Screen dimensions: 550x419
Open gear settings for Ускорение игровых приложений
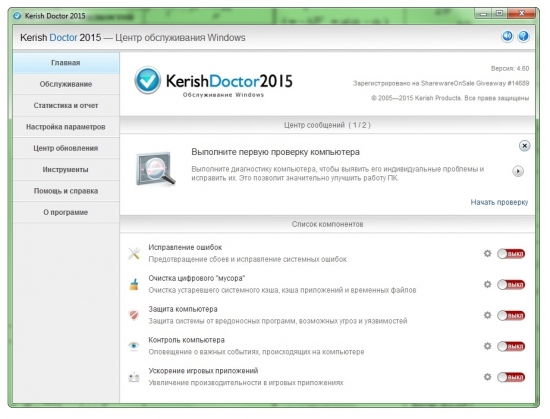coord(488,377)
